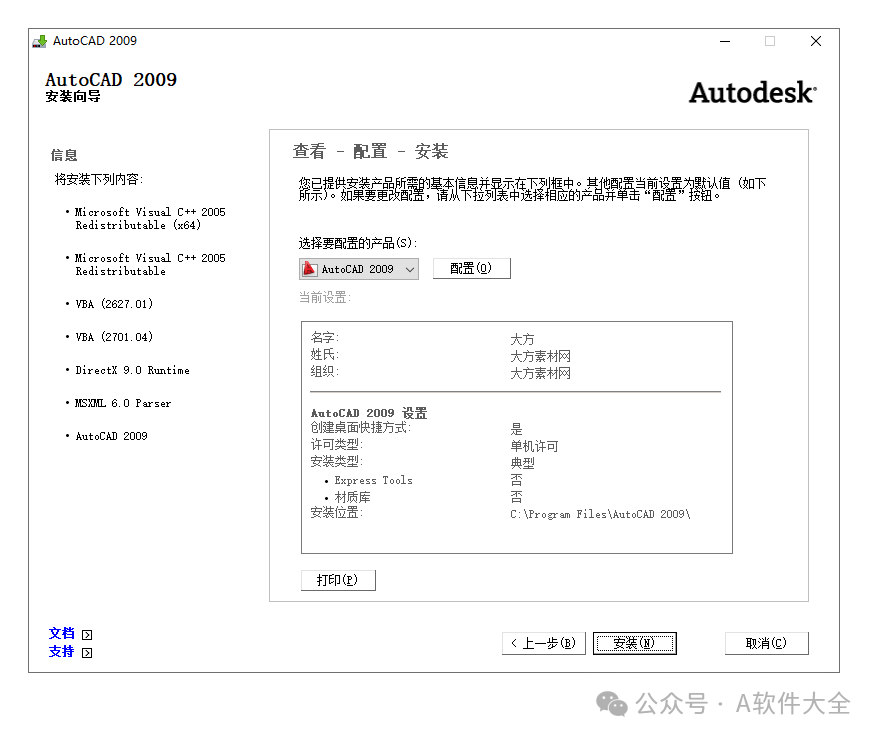This screenshot has height=738, width=878.
Task: Start installation with 安装(N) button
Action: (634, 643)
